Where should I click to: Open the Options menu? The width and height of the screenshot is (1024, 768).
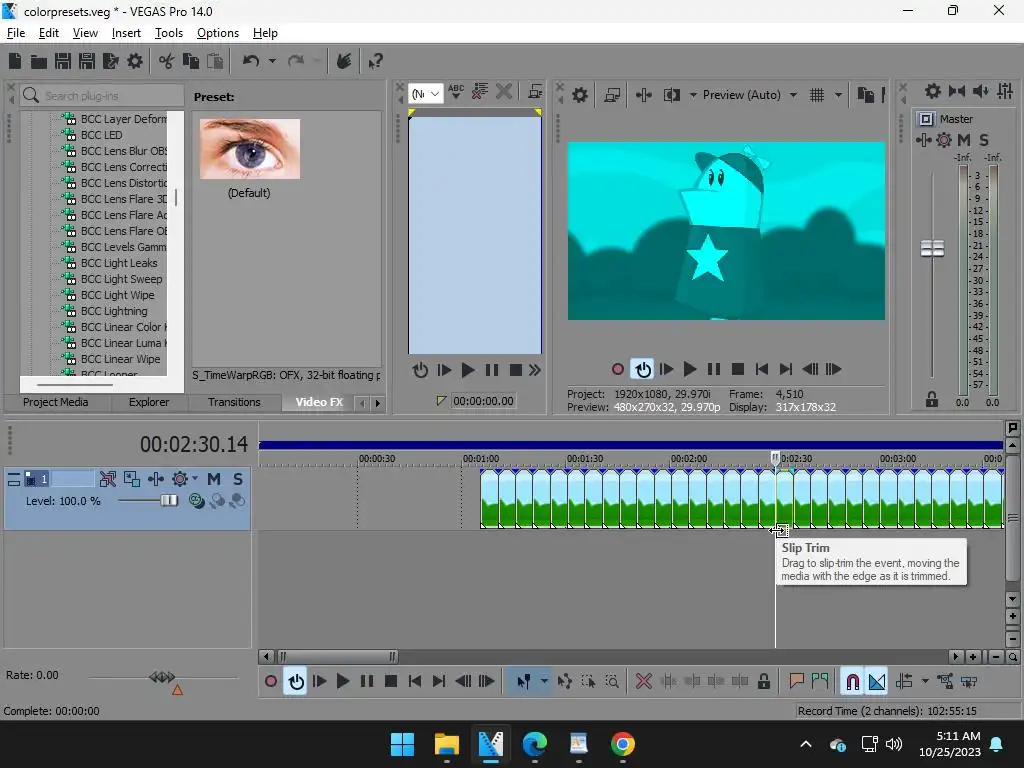pyautogui.click(x=217, y=33)
